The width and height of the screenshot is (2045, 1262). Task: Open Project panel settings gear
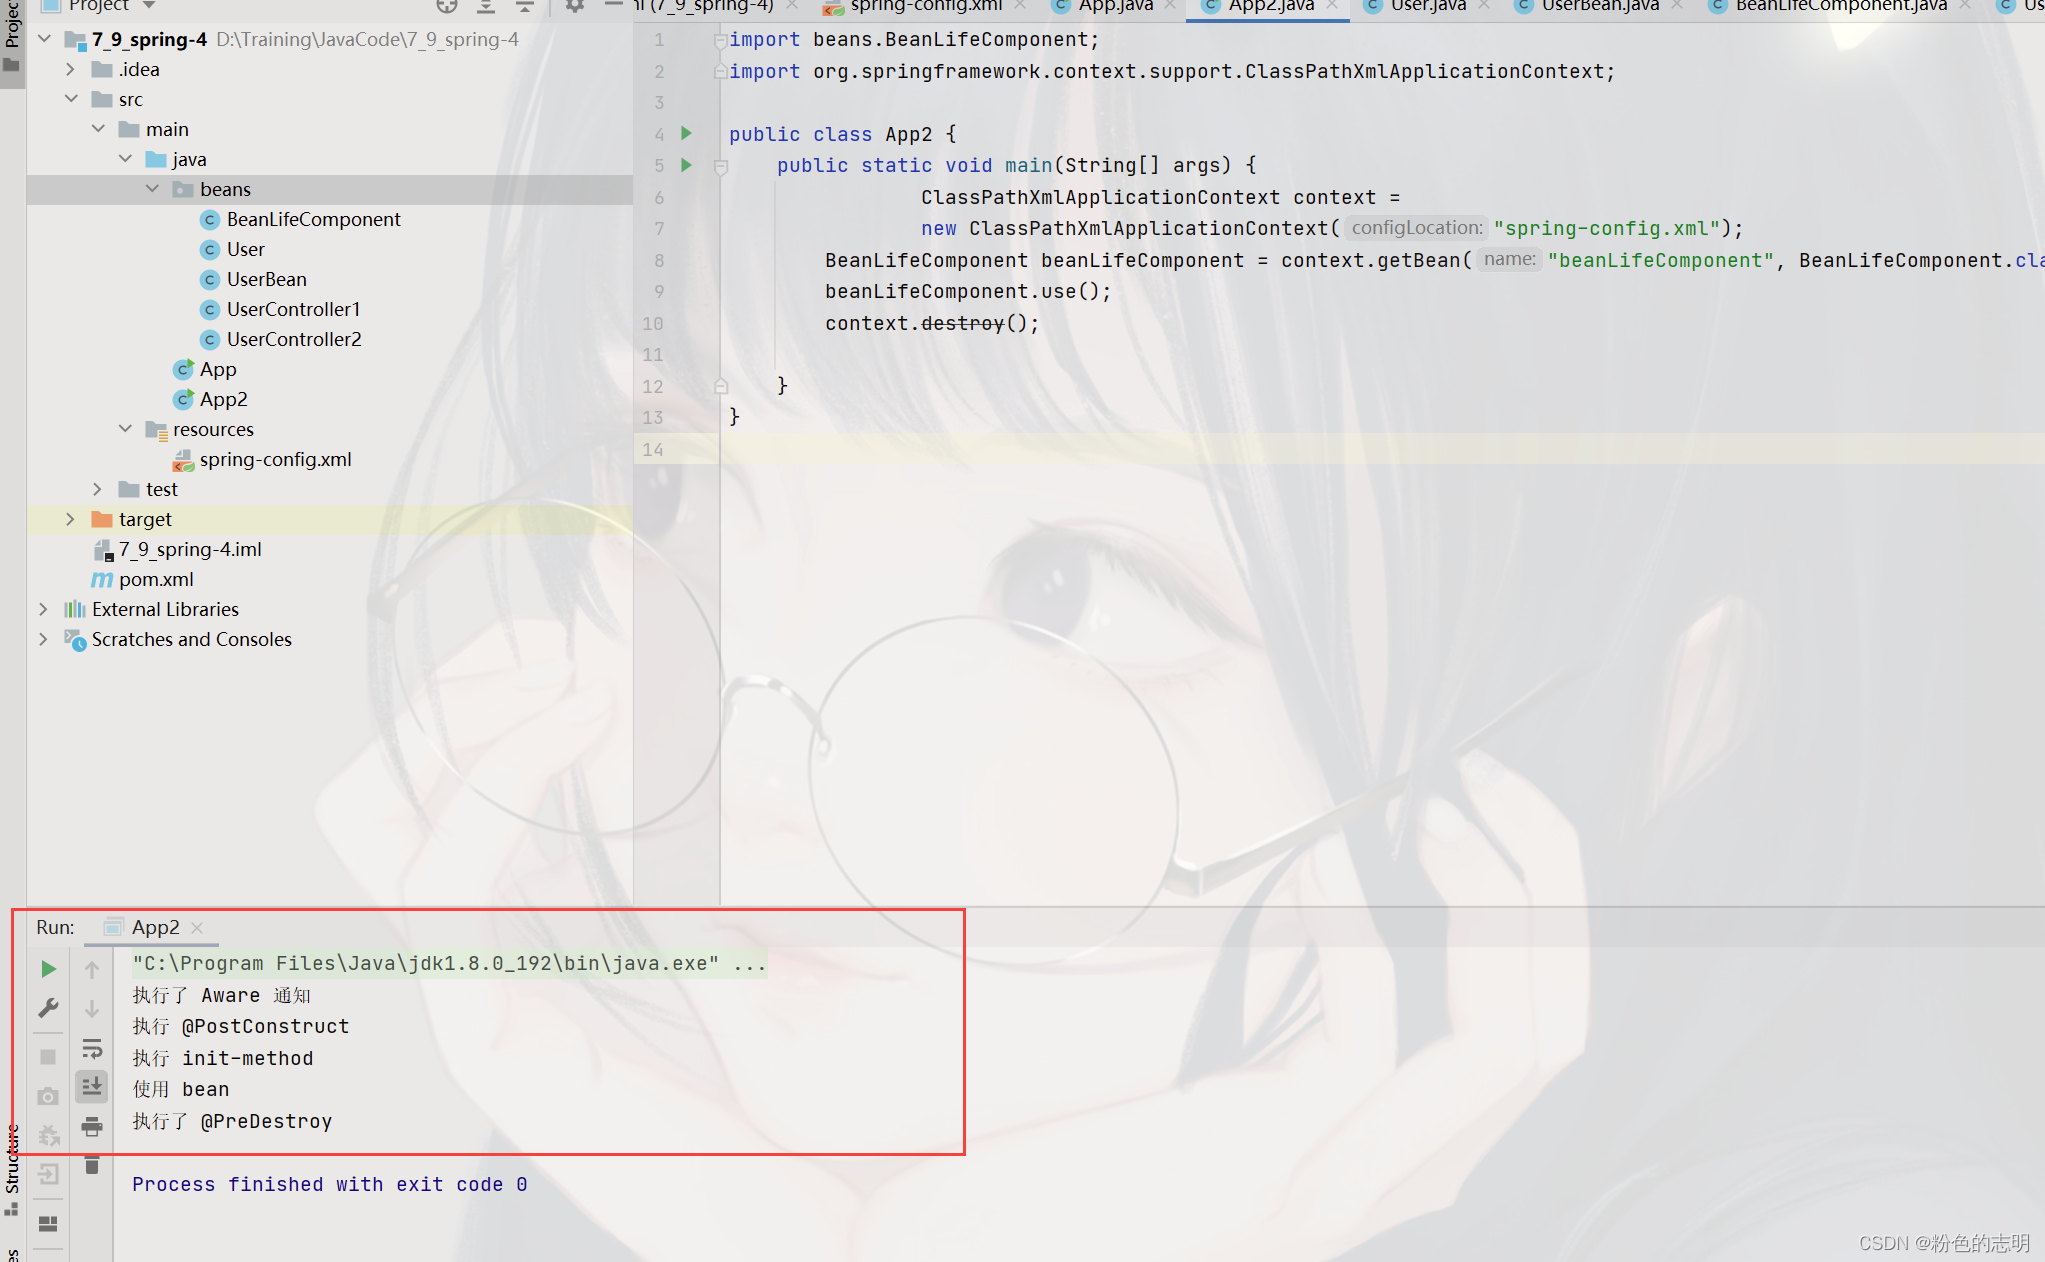pyautogui.click(x=574, y=6)
